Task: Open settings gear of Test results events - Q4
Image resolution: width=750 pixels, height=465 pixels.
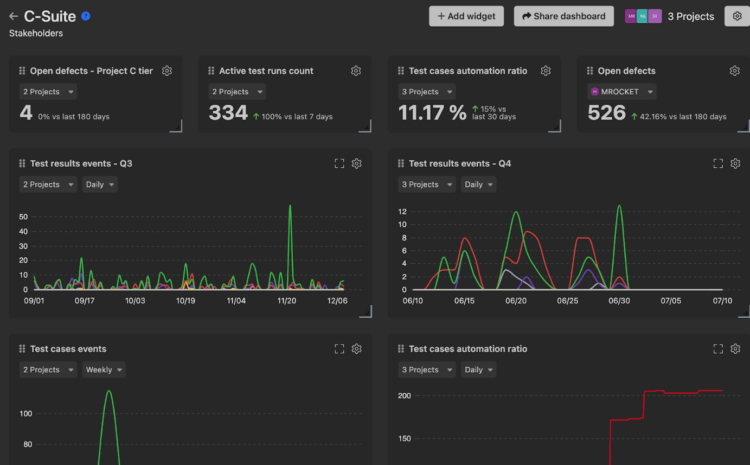Action: coord(735,164)
